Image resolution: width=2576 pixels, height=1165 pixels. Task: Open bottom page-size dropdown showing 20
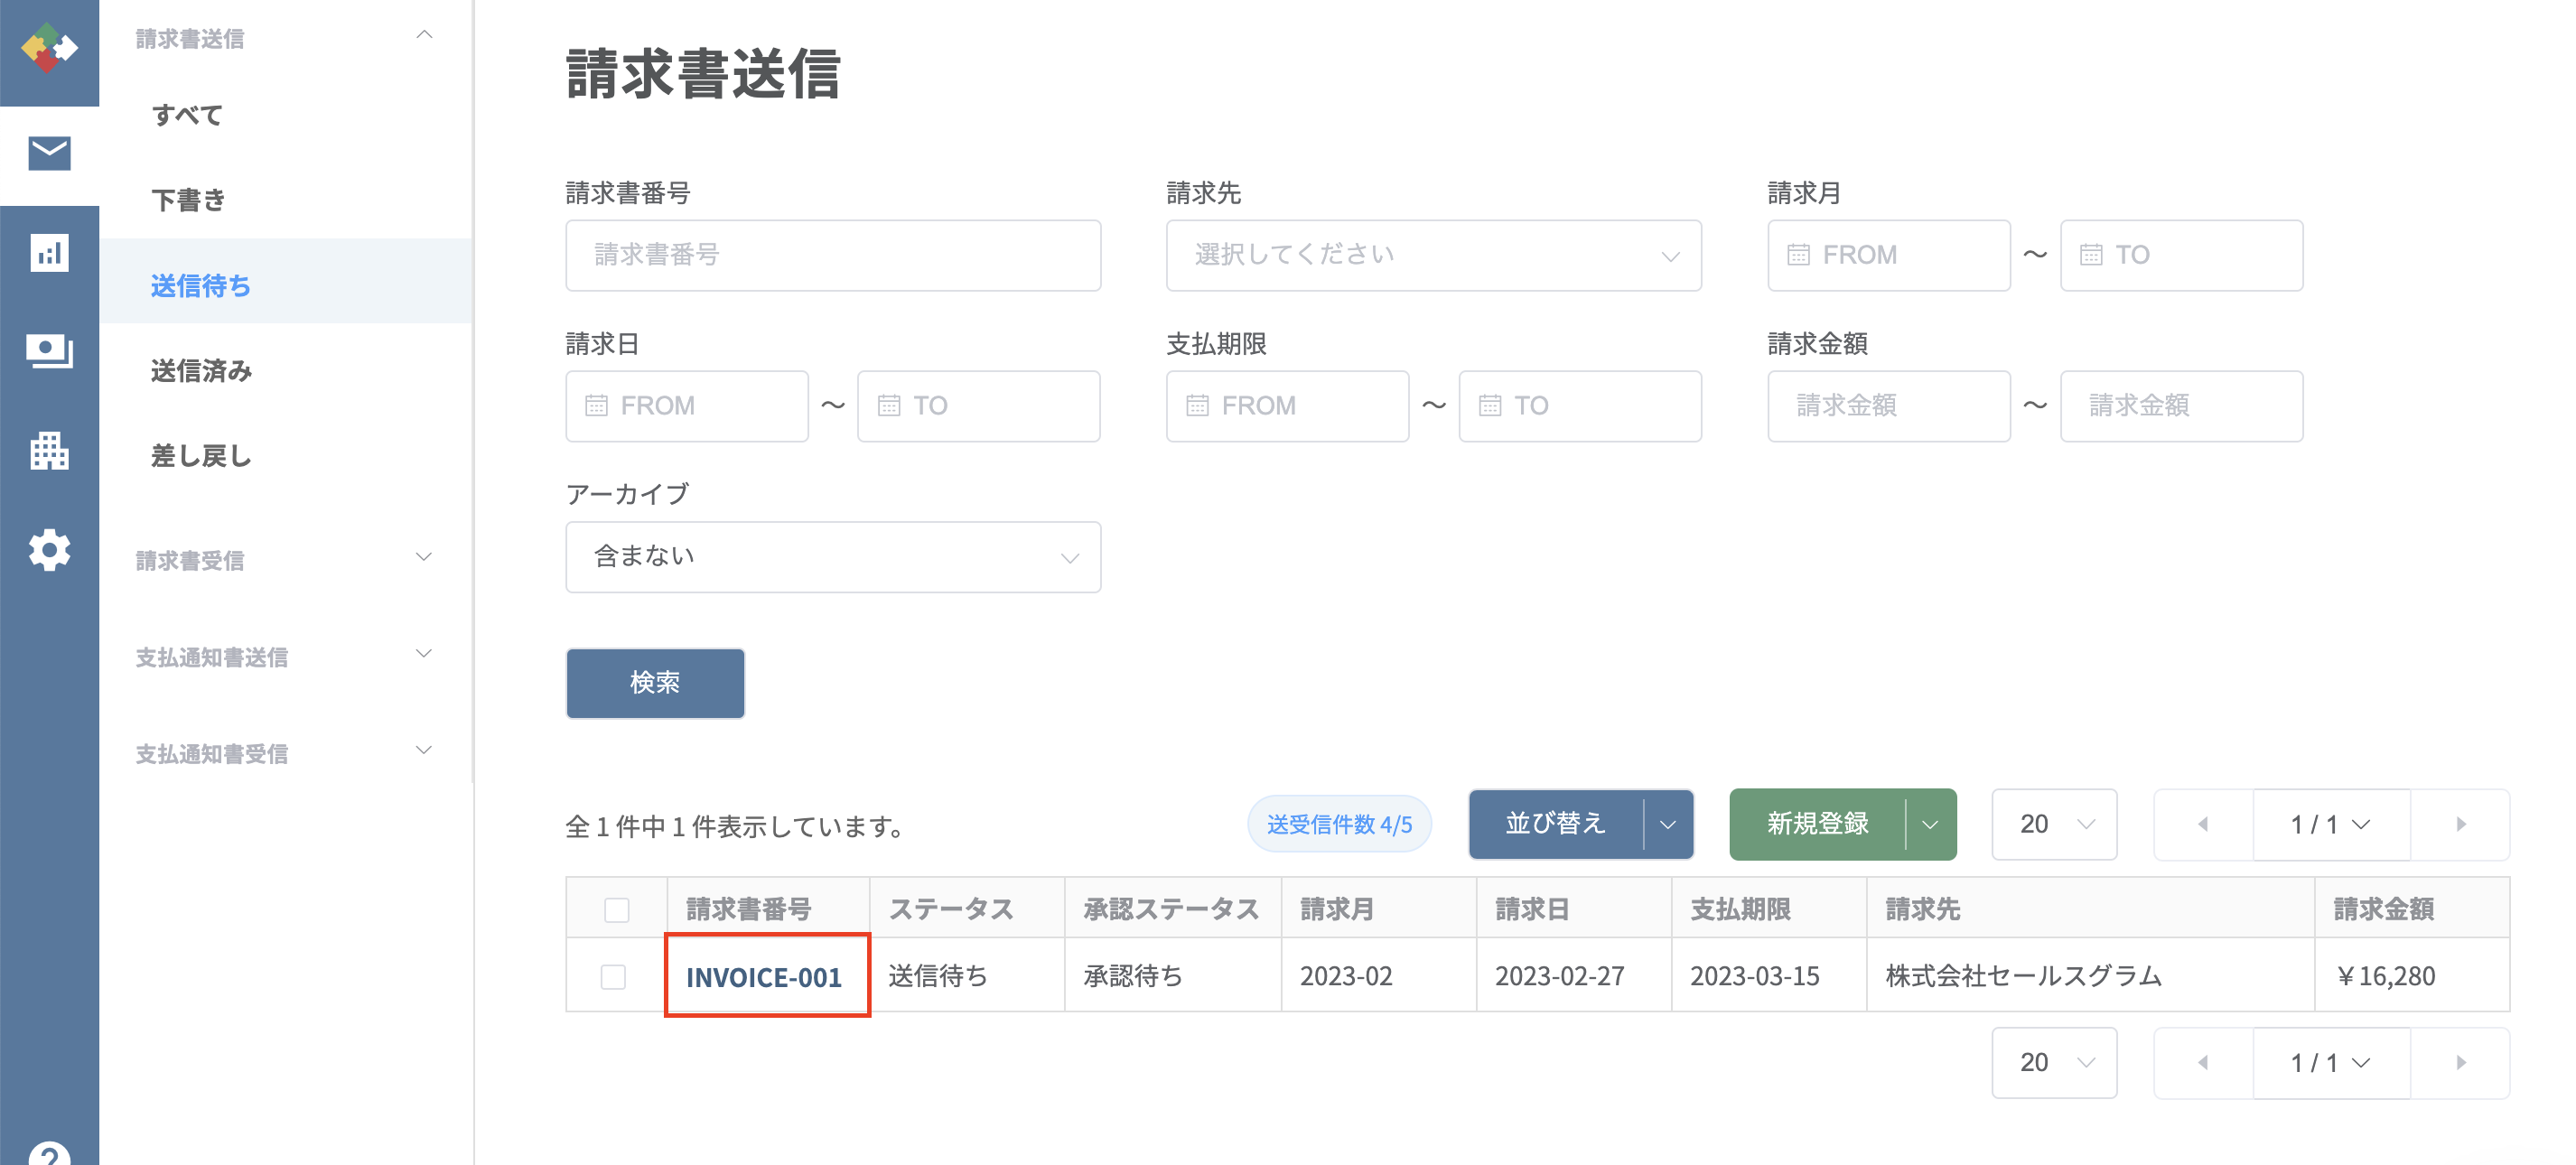(2054, 1062)
